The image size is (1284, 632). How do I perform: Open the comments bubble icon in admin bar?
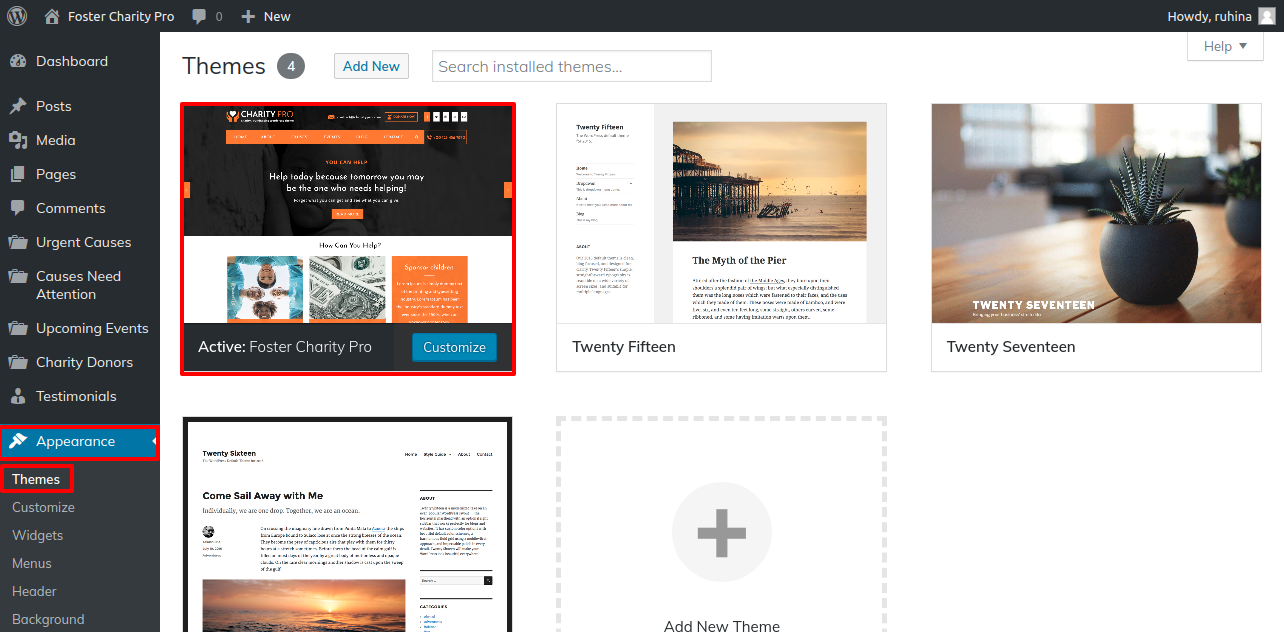tap(200, 17)
